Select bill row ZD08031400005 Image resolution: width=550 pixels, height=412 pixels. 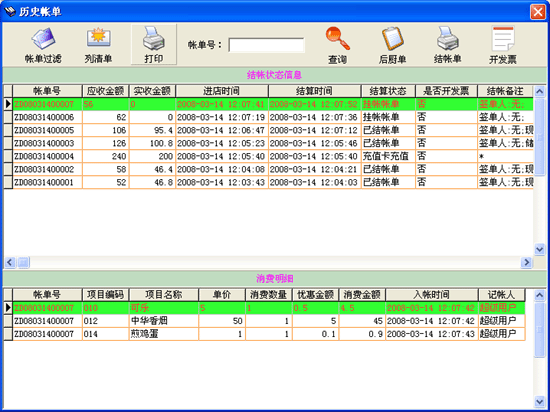tap(268, 130)
